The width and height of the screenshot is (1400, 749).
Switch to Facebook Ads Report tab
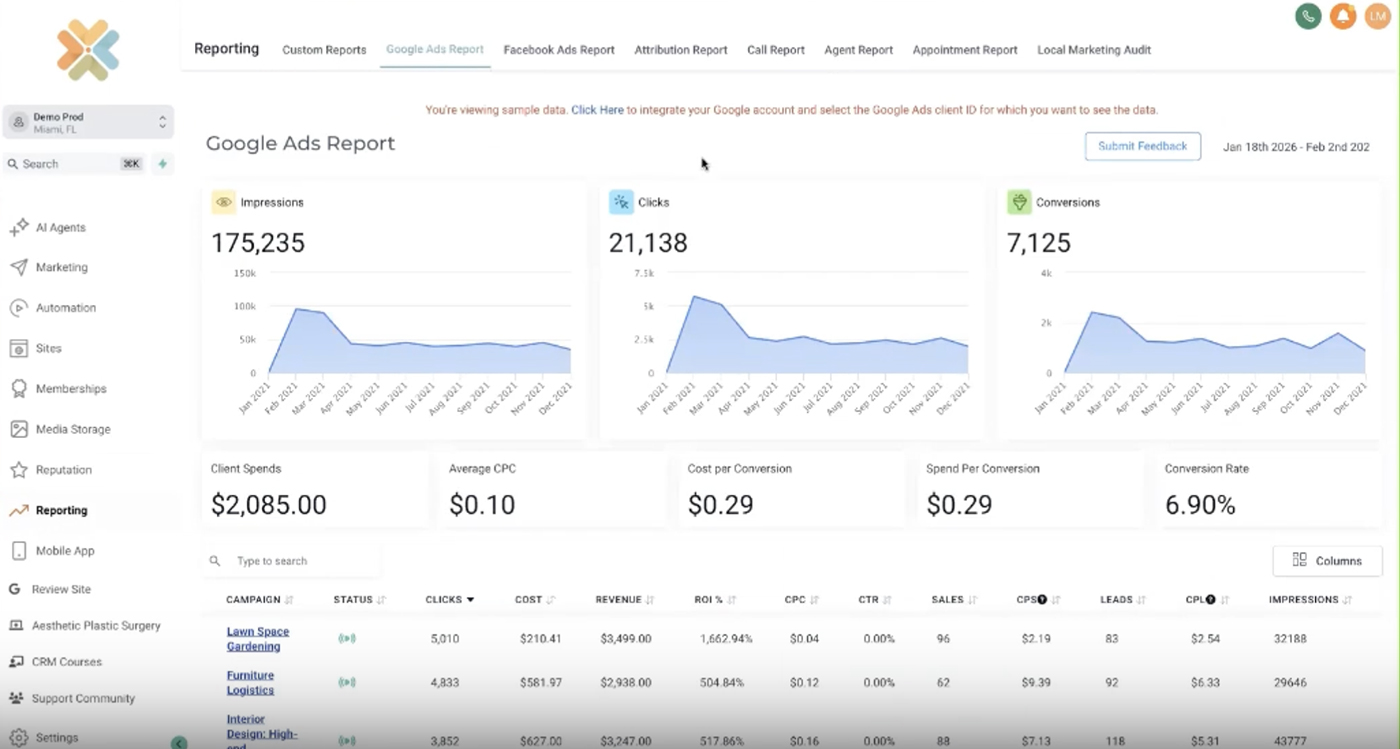[x=559, y=50]
